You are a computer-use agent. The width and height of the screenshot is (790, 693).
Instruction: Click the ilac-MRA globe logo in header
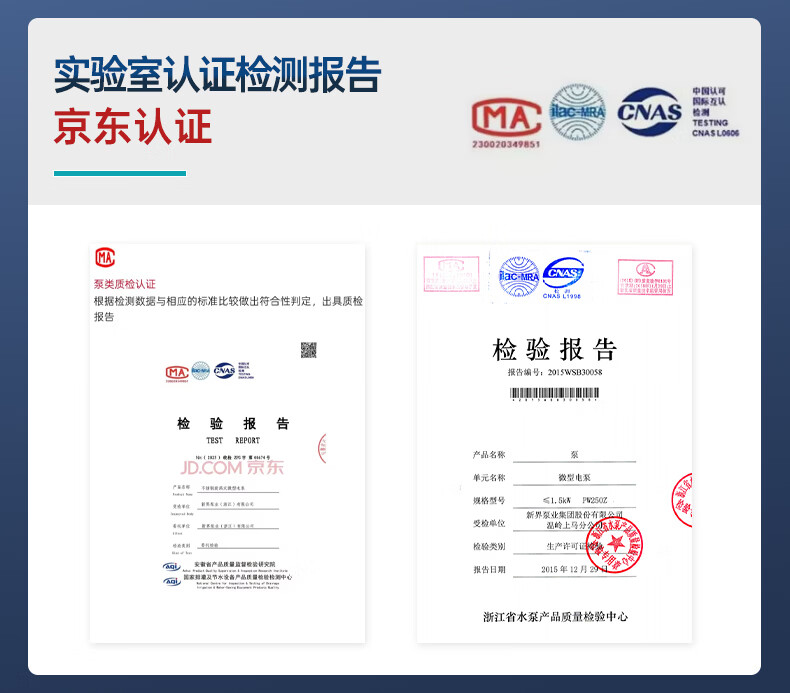tap(578, 112)
